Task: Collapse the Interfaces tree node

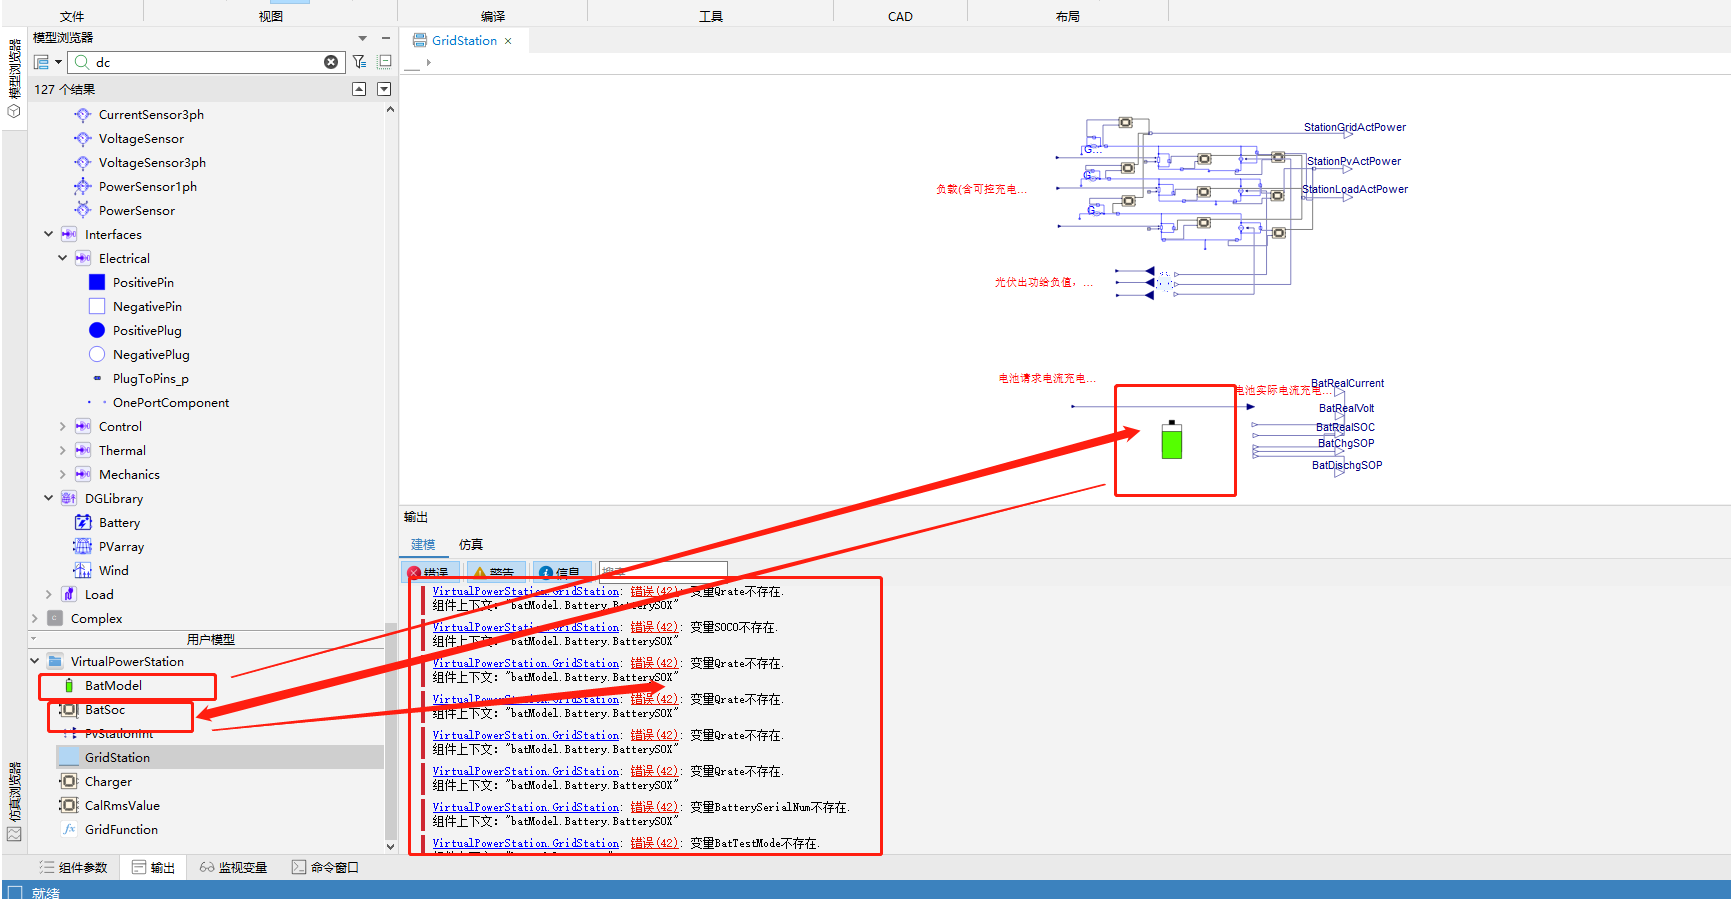Action: pos(48,235)
